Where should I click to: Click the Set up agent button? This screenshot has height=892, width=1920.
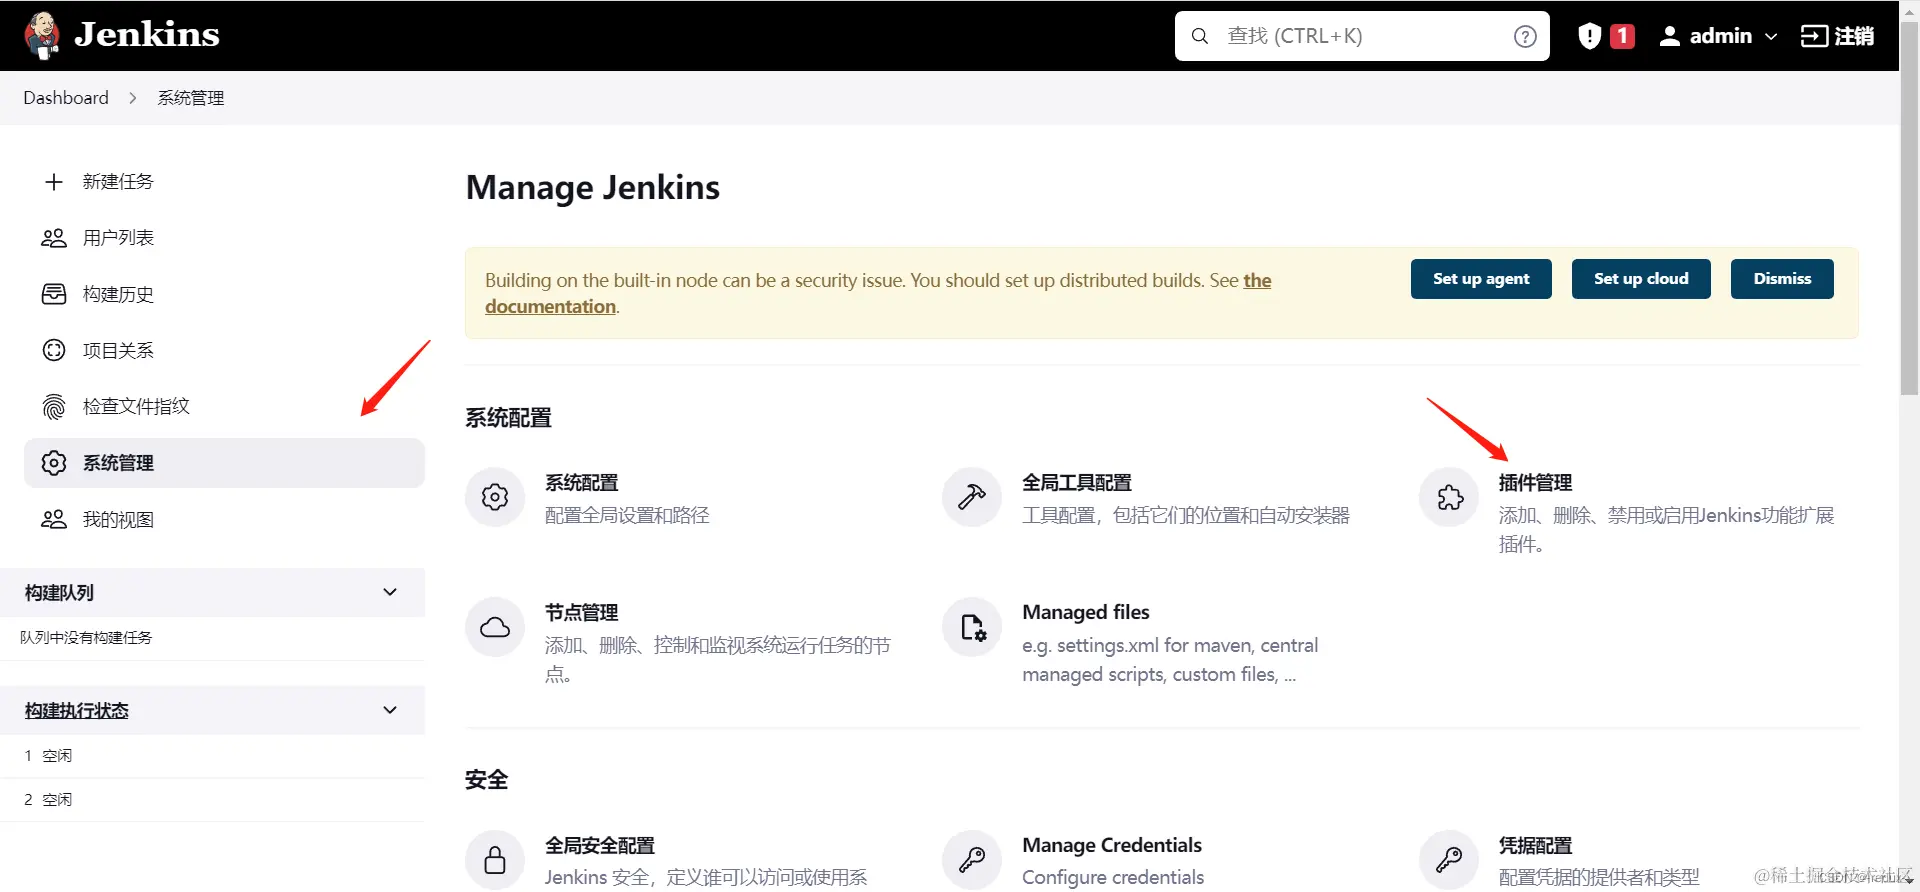tap(1481, 279)
